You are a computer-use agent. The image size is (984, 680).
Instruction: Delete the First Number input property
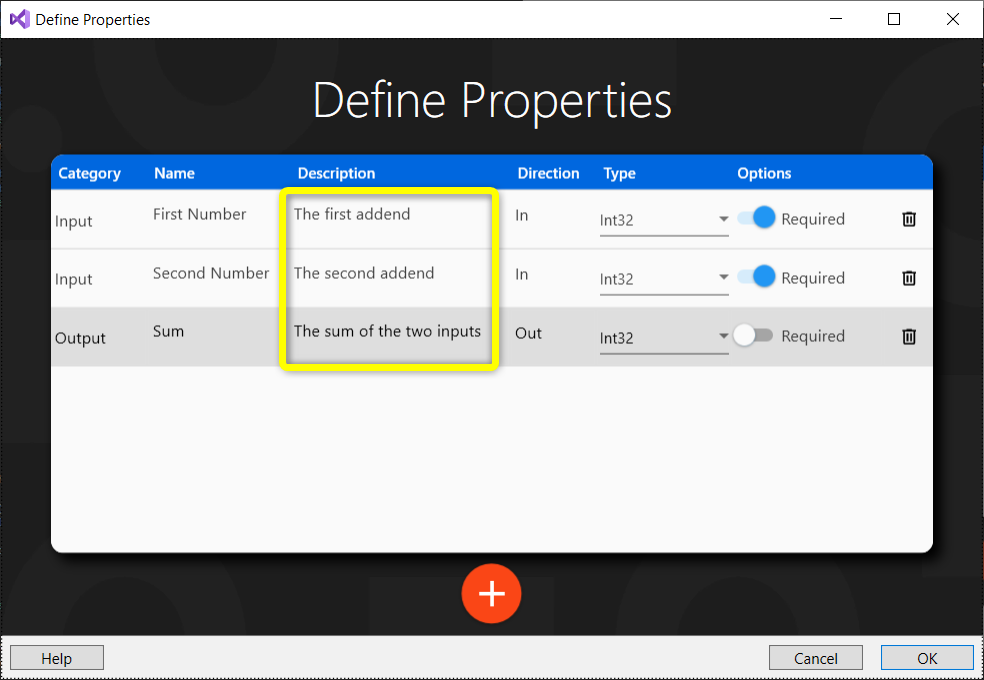908,218
